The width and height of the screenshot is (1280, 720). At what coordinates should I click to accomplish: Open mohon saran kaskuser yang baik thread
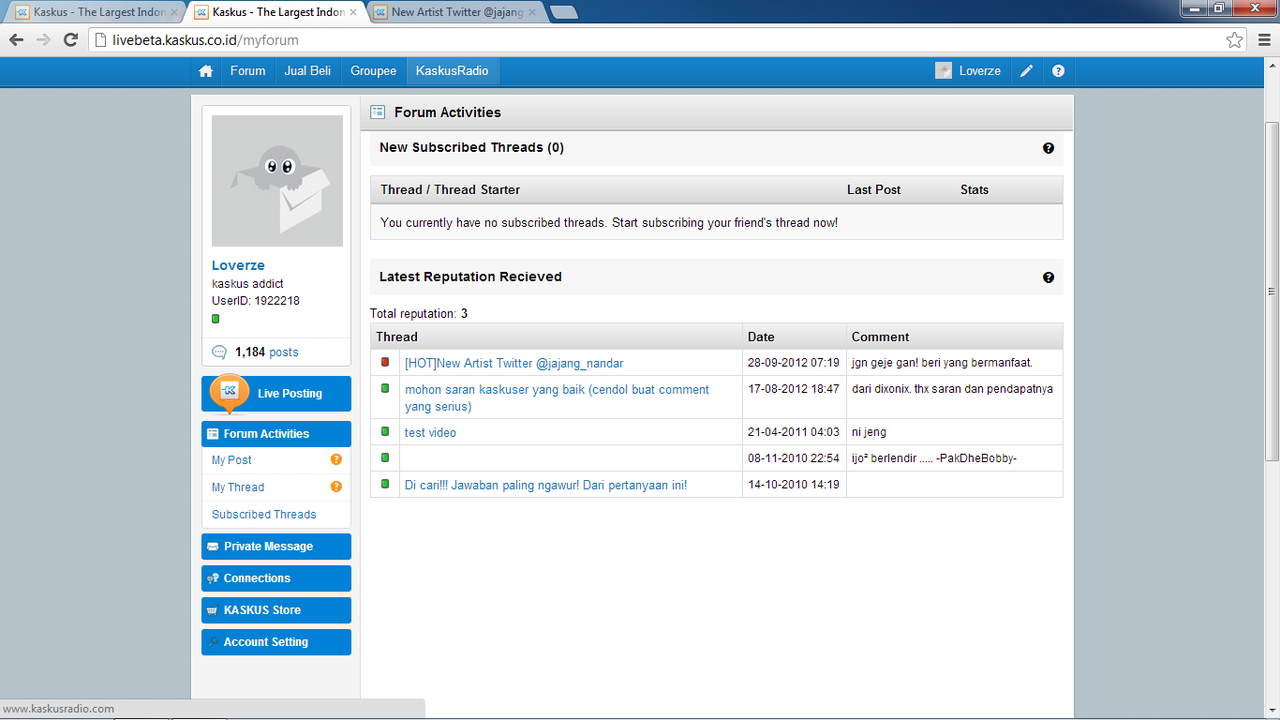click(557, 398)
